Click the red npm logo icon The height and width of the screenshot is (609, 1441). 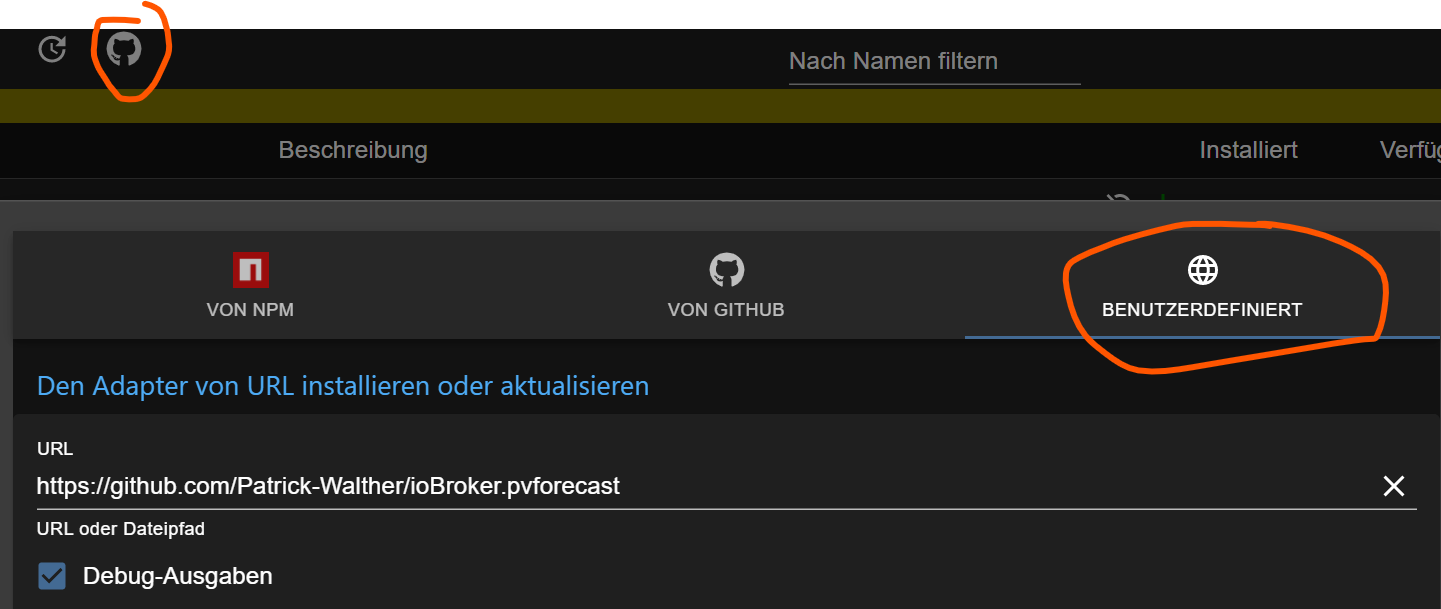click(251, 270)
